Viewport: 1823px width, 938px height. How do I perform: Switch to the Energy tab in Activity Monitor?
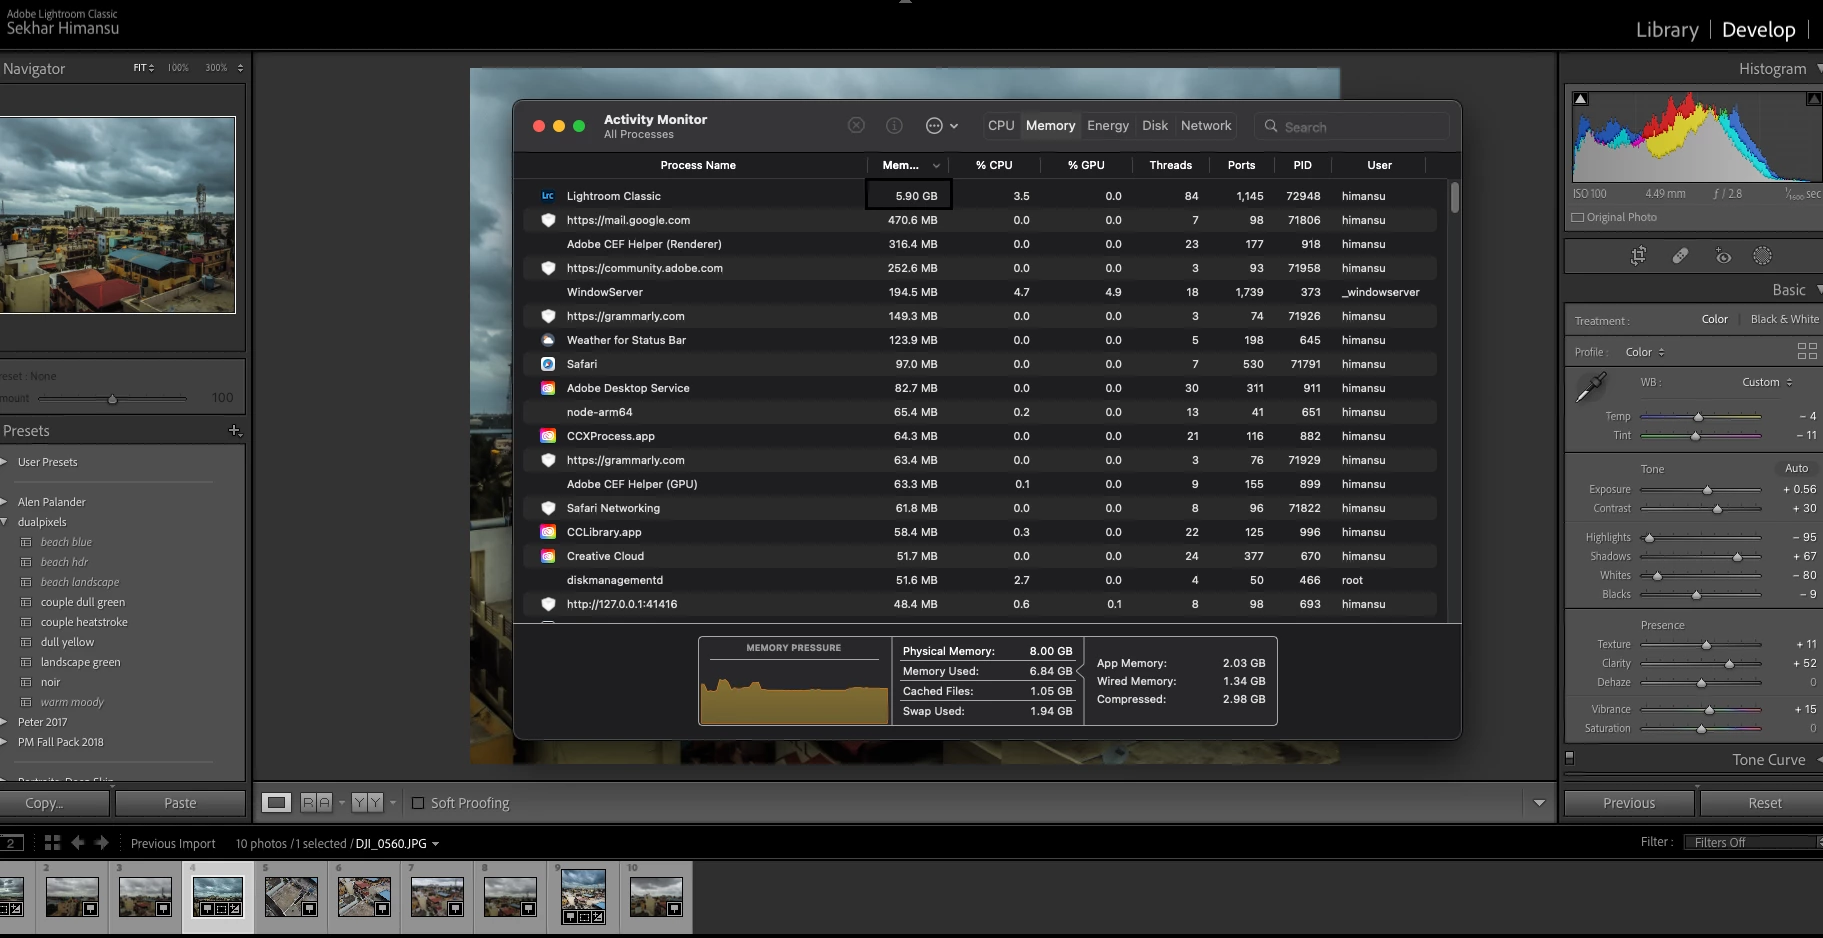tap(1108, 125)
